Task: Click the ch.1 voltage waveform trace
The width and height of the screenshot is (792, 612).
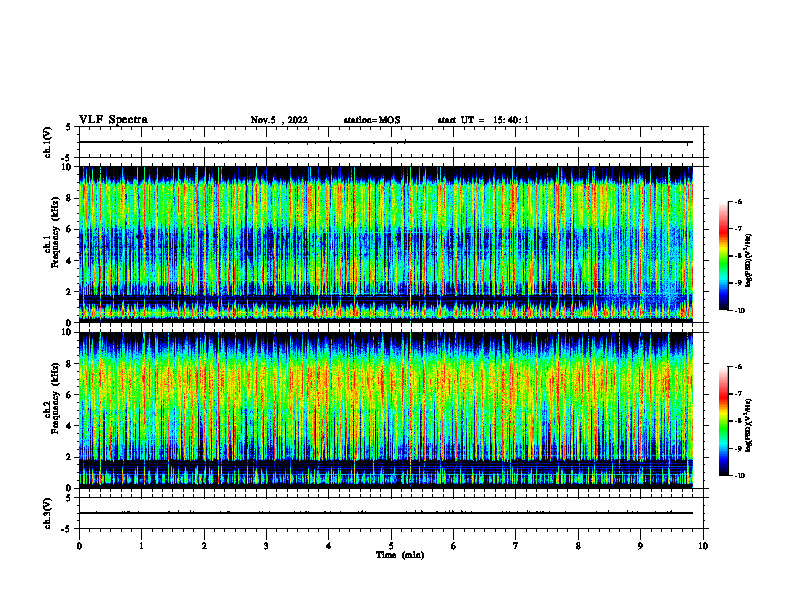Action: pyautogui.click(x=386, y=142)
